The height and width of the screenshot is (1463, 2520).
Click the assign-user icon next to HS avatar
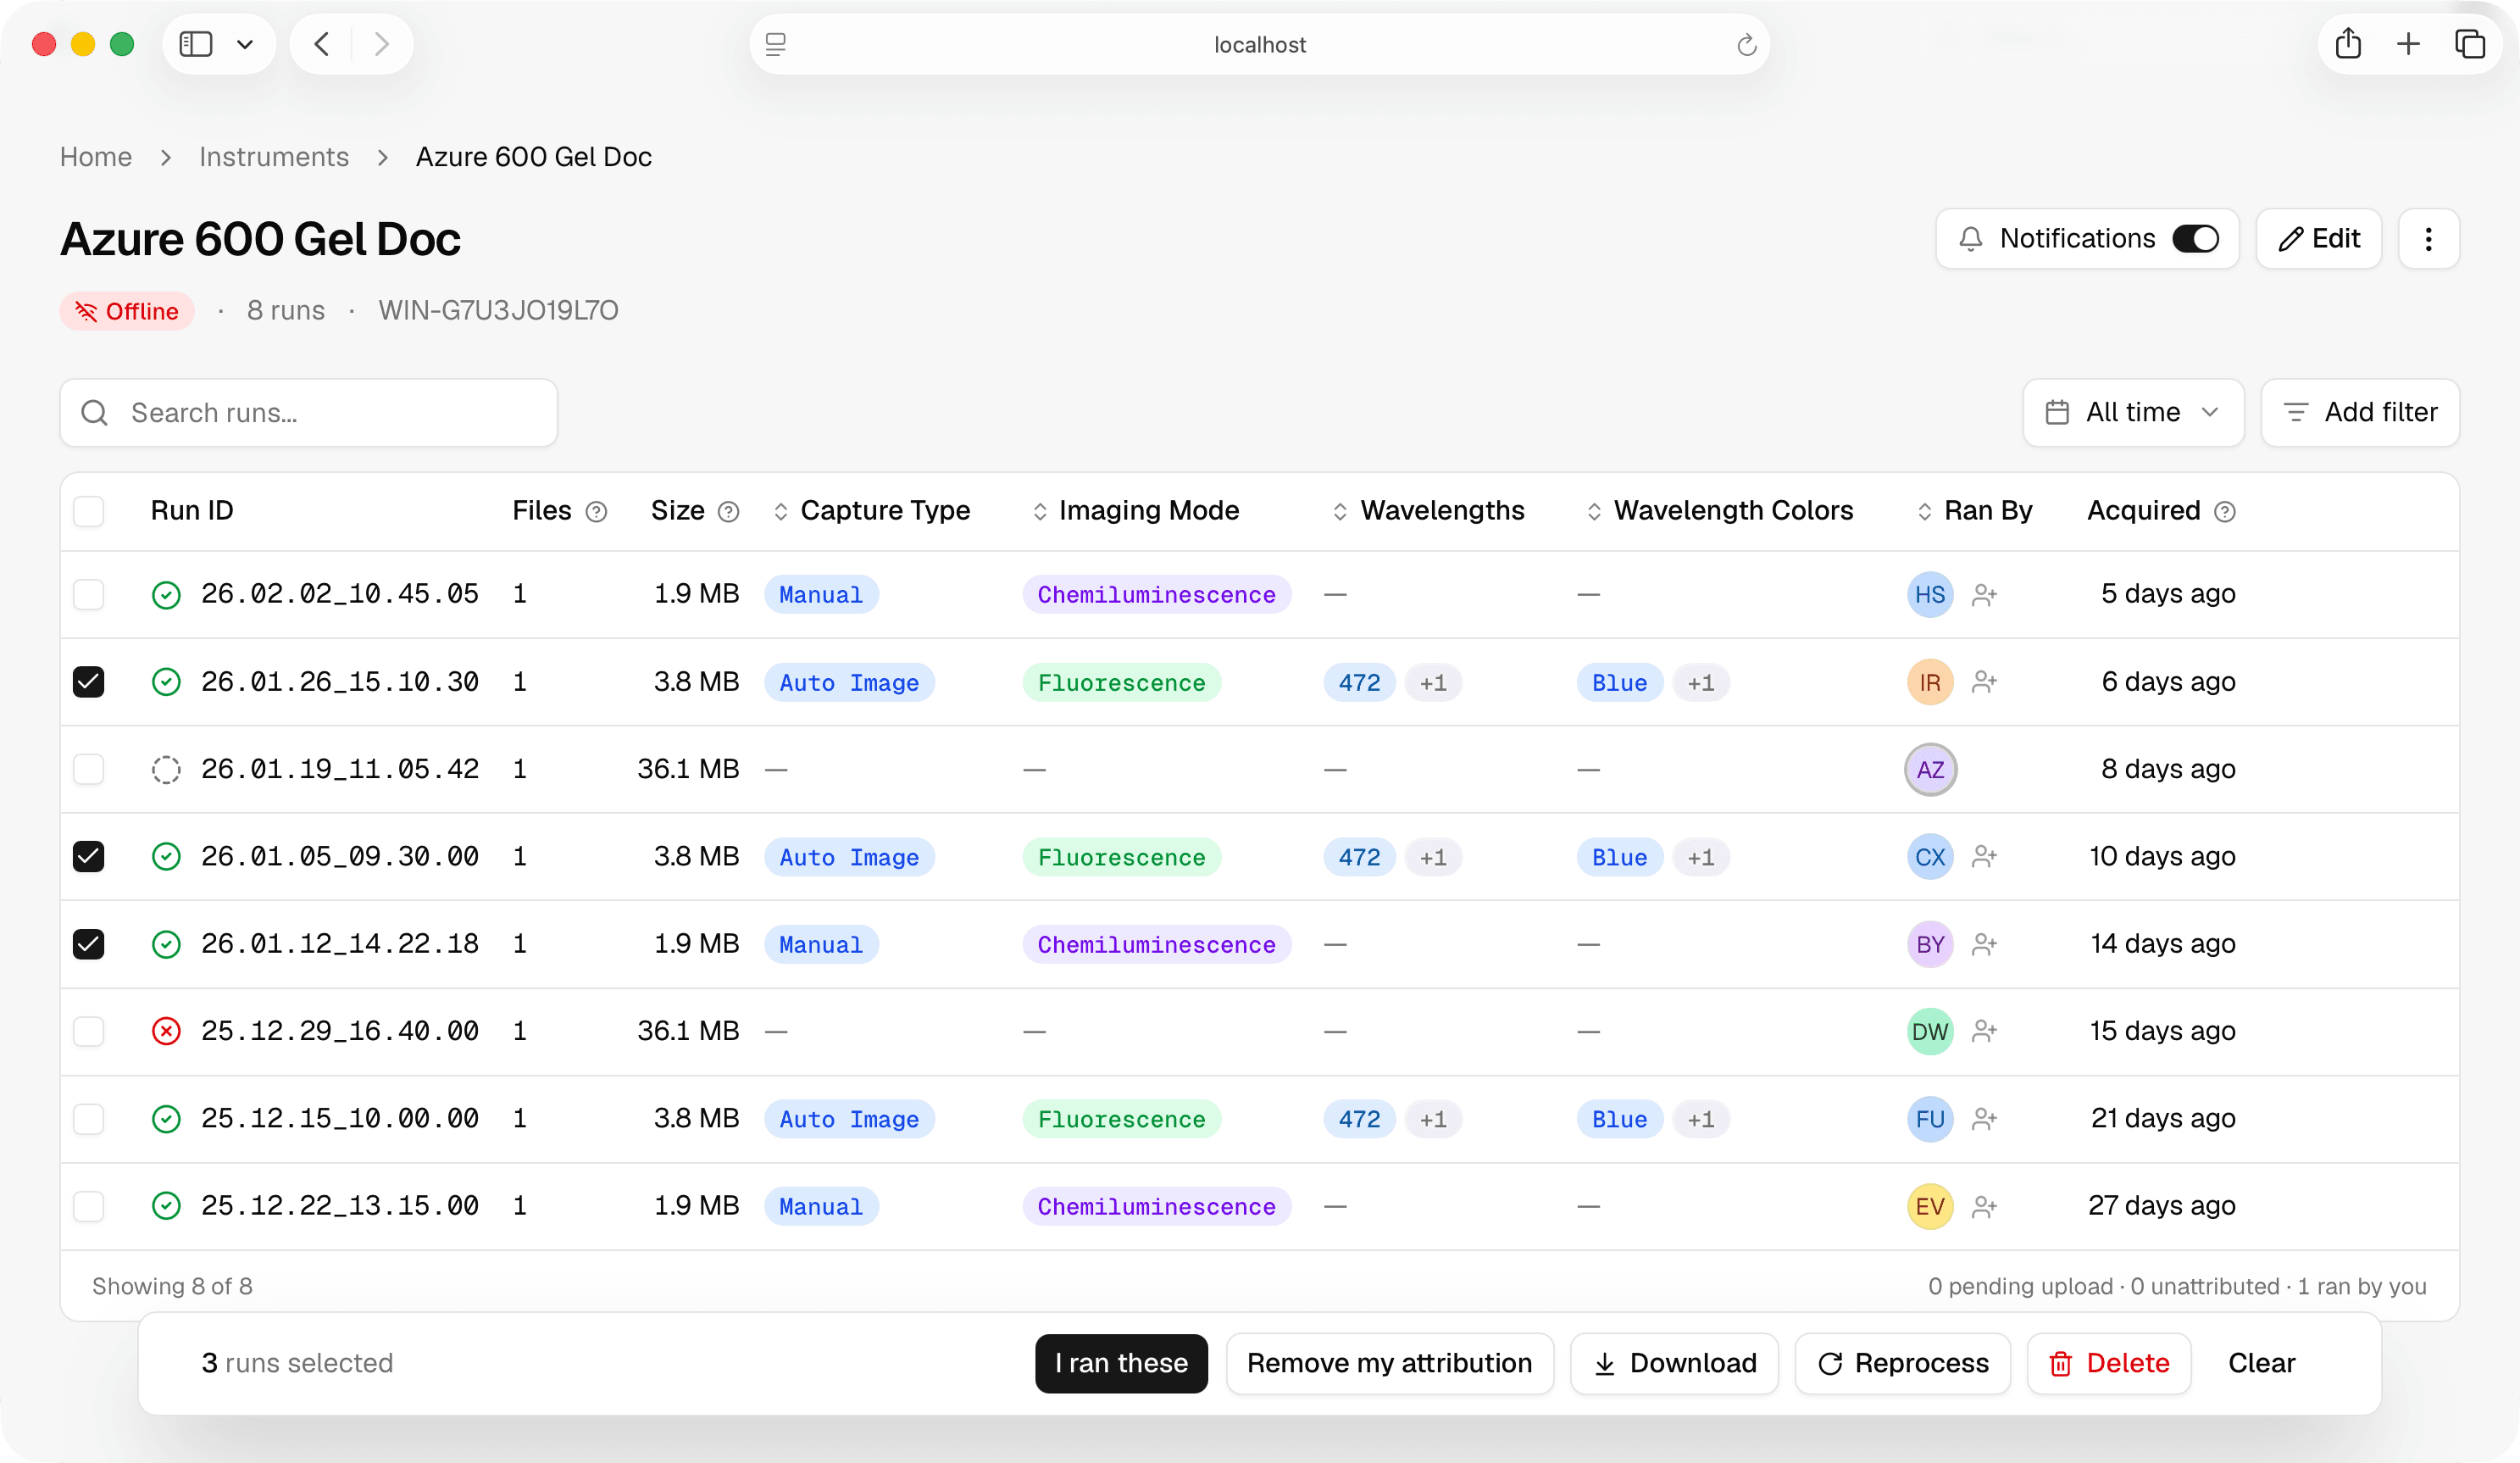[1984, 595]
